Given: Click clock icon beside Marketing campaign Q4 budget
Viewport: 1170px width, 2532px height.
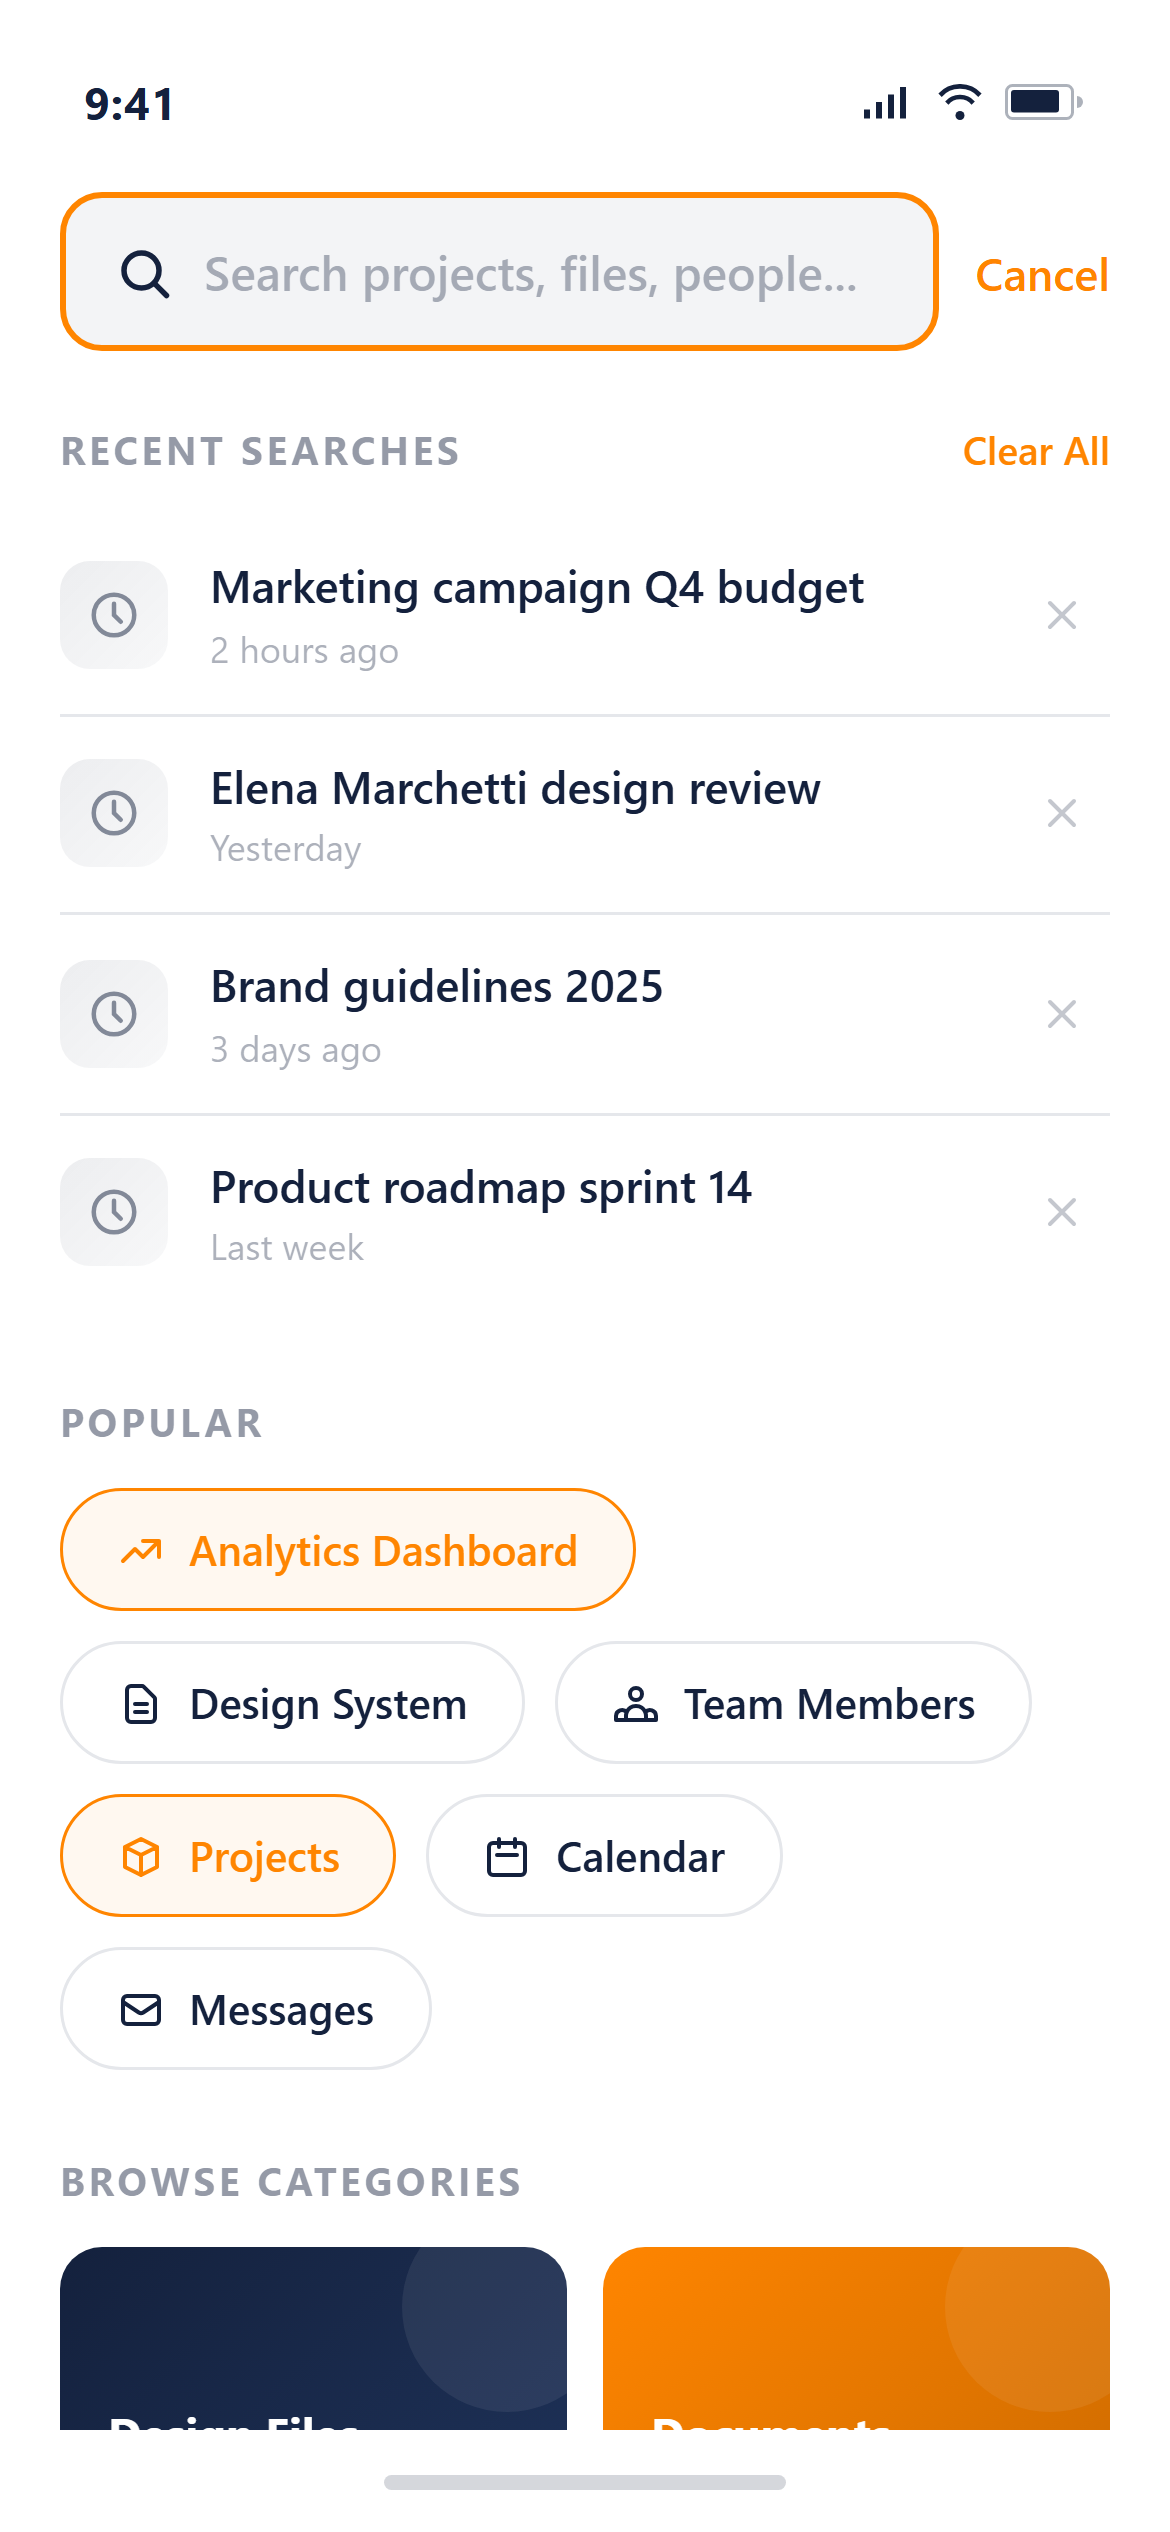Looking at the screenshot, I should click(x=114, y=615).
